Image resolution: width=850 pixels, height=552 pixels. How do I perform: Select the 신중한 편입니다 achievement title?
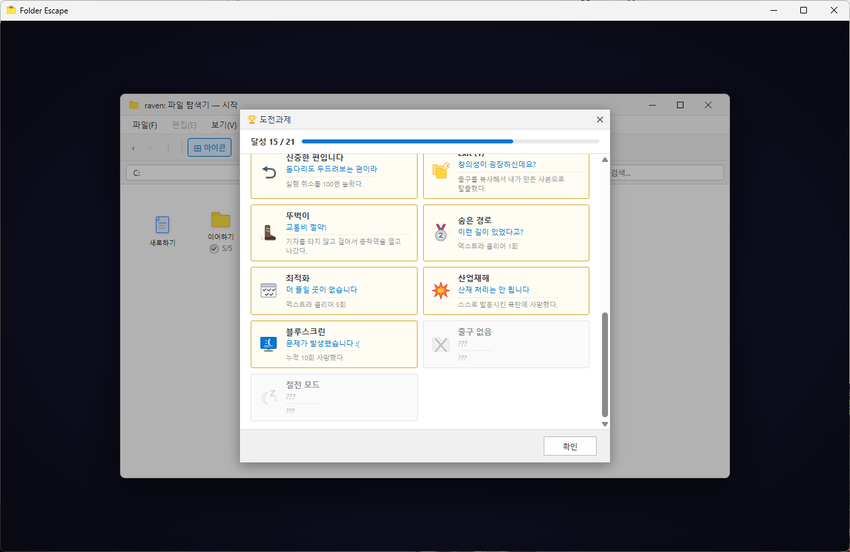point(314,157)
